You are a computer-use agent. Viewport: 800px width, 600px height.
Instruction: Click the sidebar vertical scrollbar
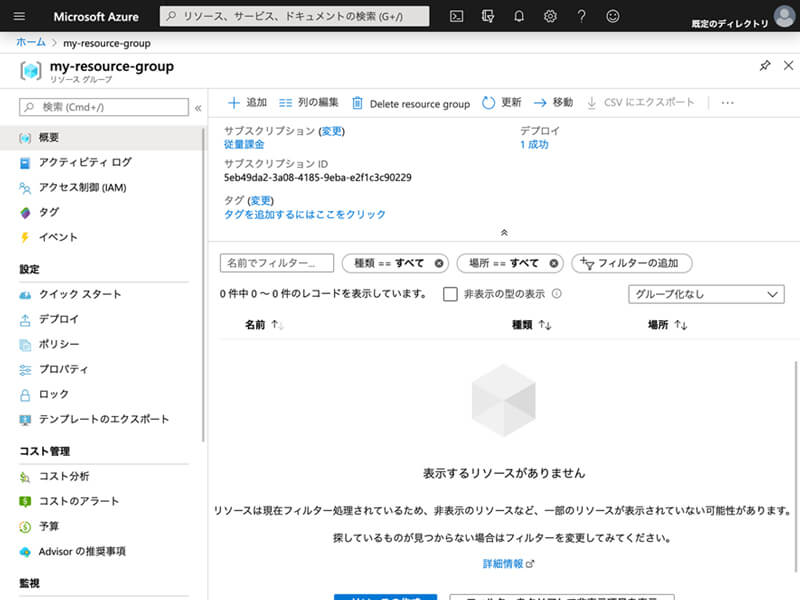coord(204,286)
